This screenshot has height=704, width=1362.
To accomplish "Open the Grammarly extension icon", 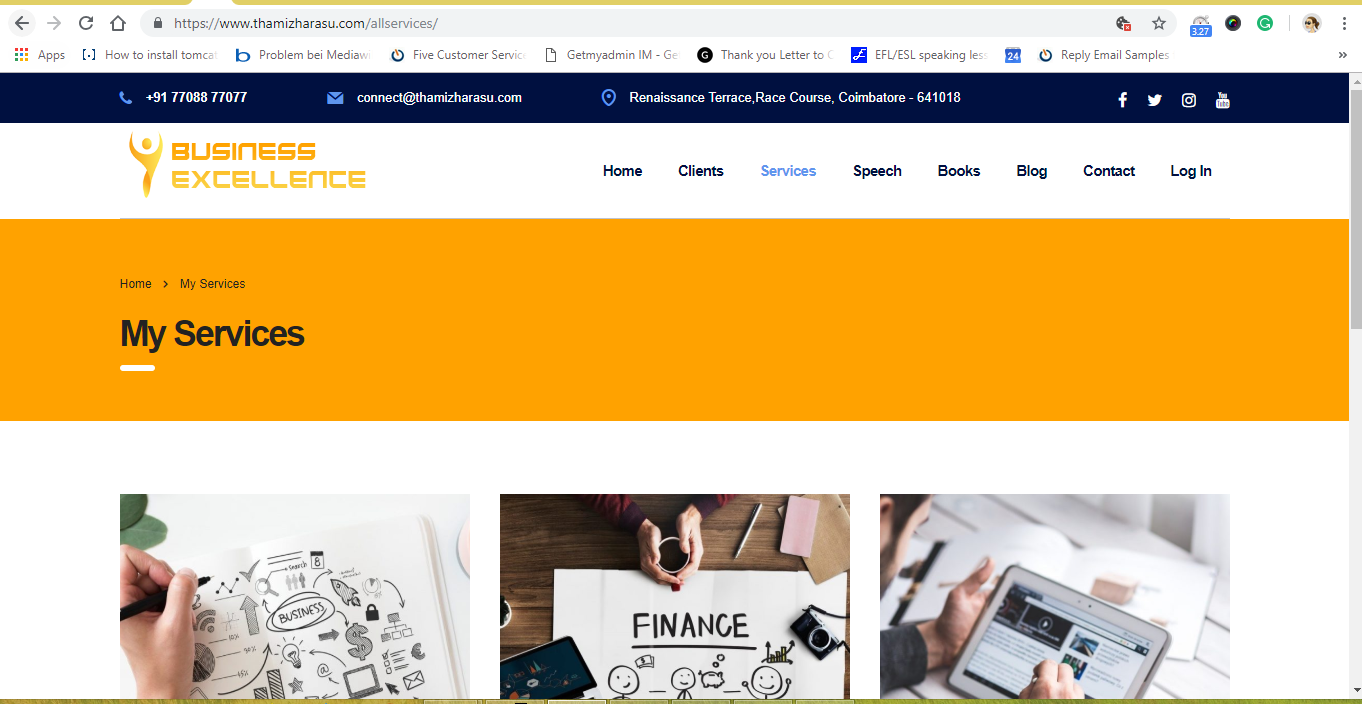I will [1265, 23].
